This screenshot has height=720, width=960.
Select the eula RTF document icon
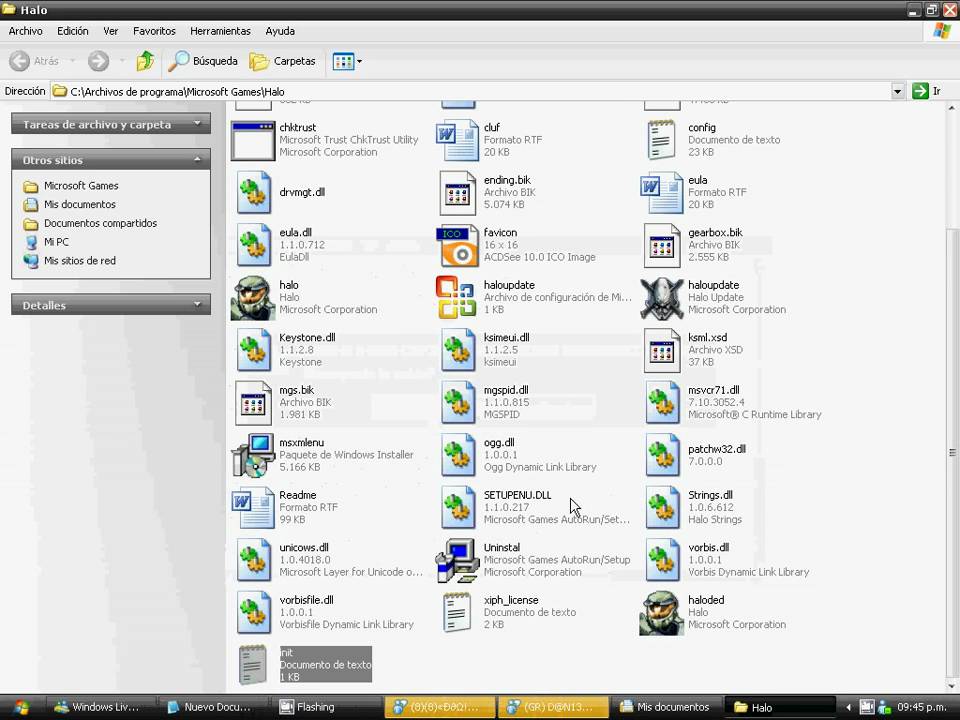(x=662, y=193)
